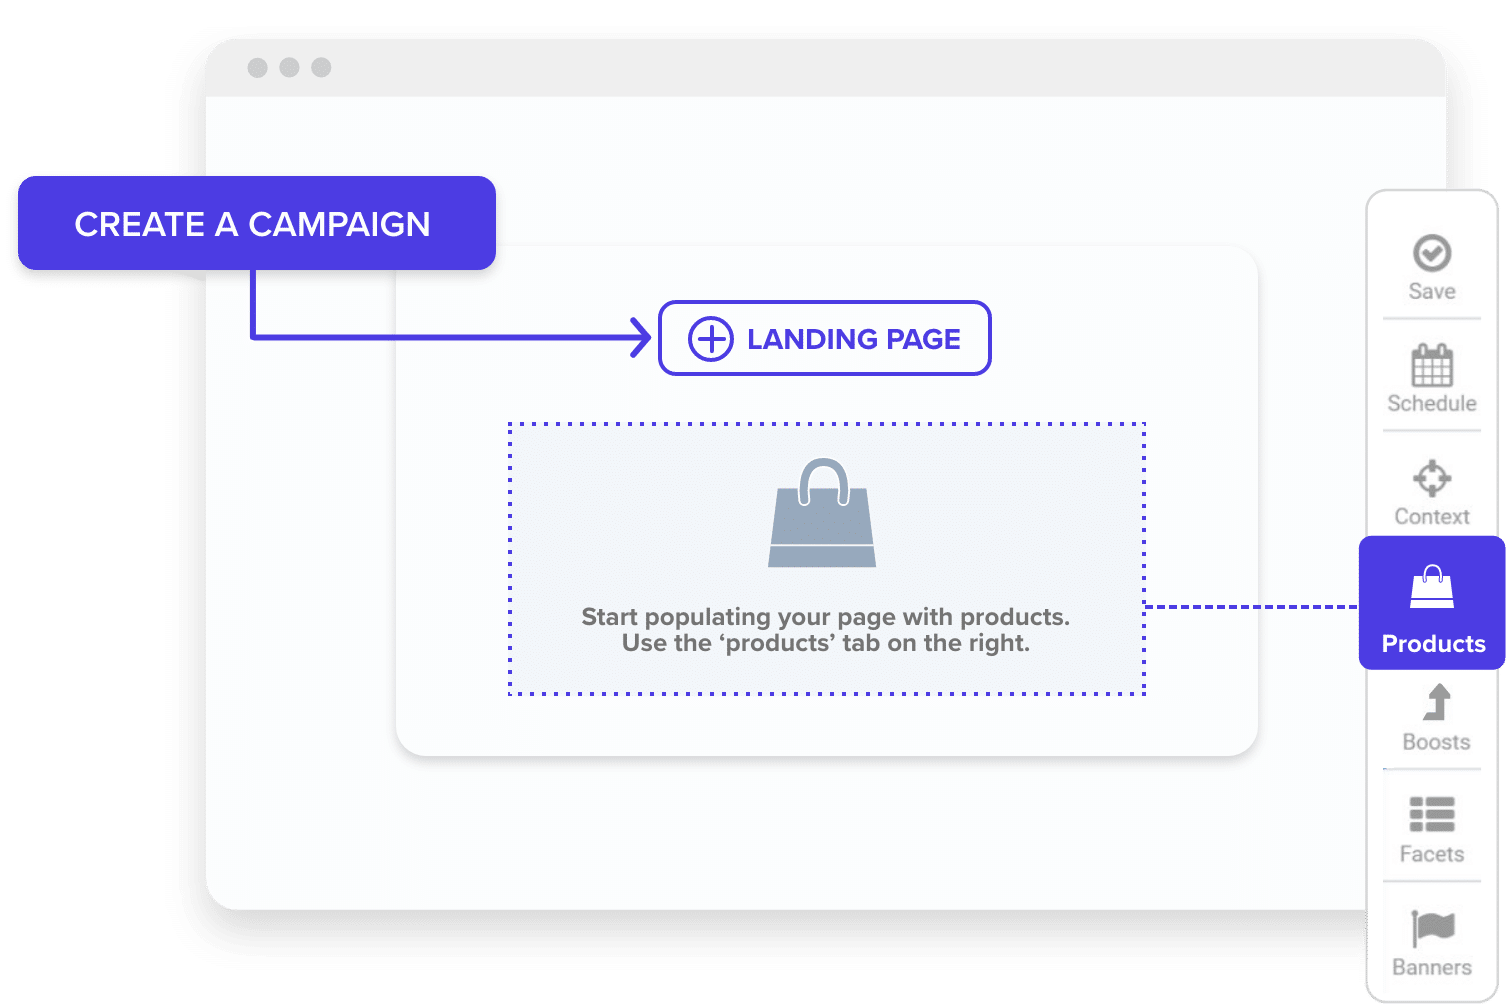Open the Facets list icon

pos(1432,814)
